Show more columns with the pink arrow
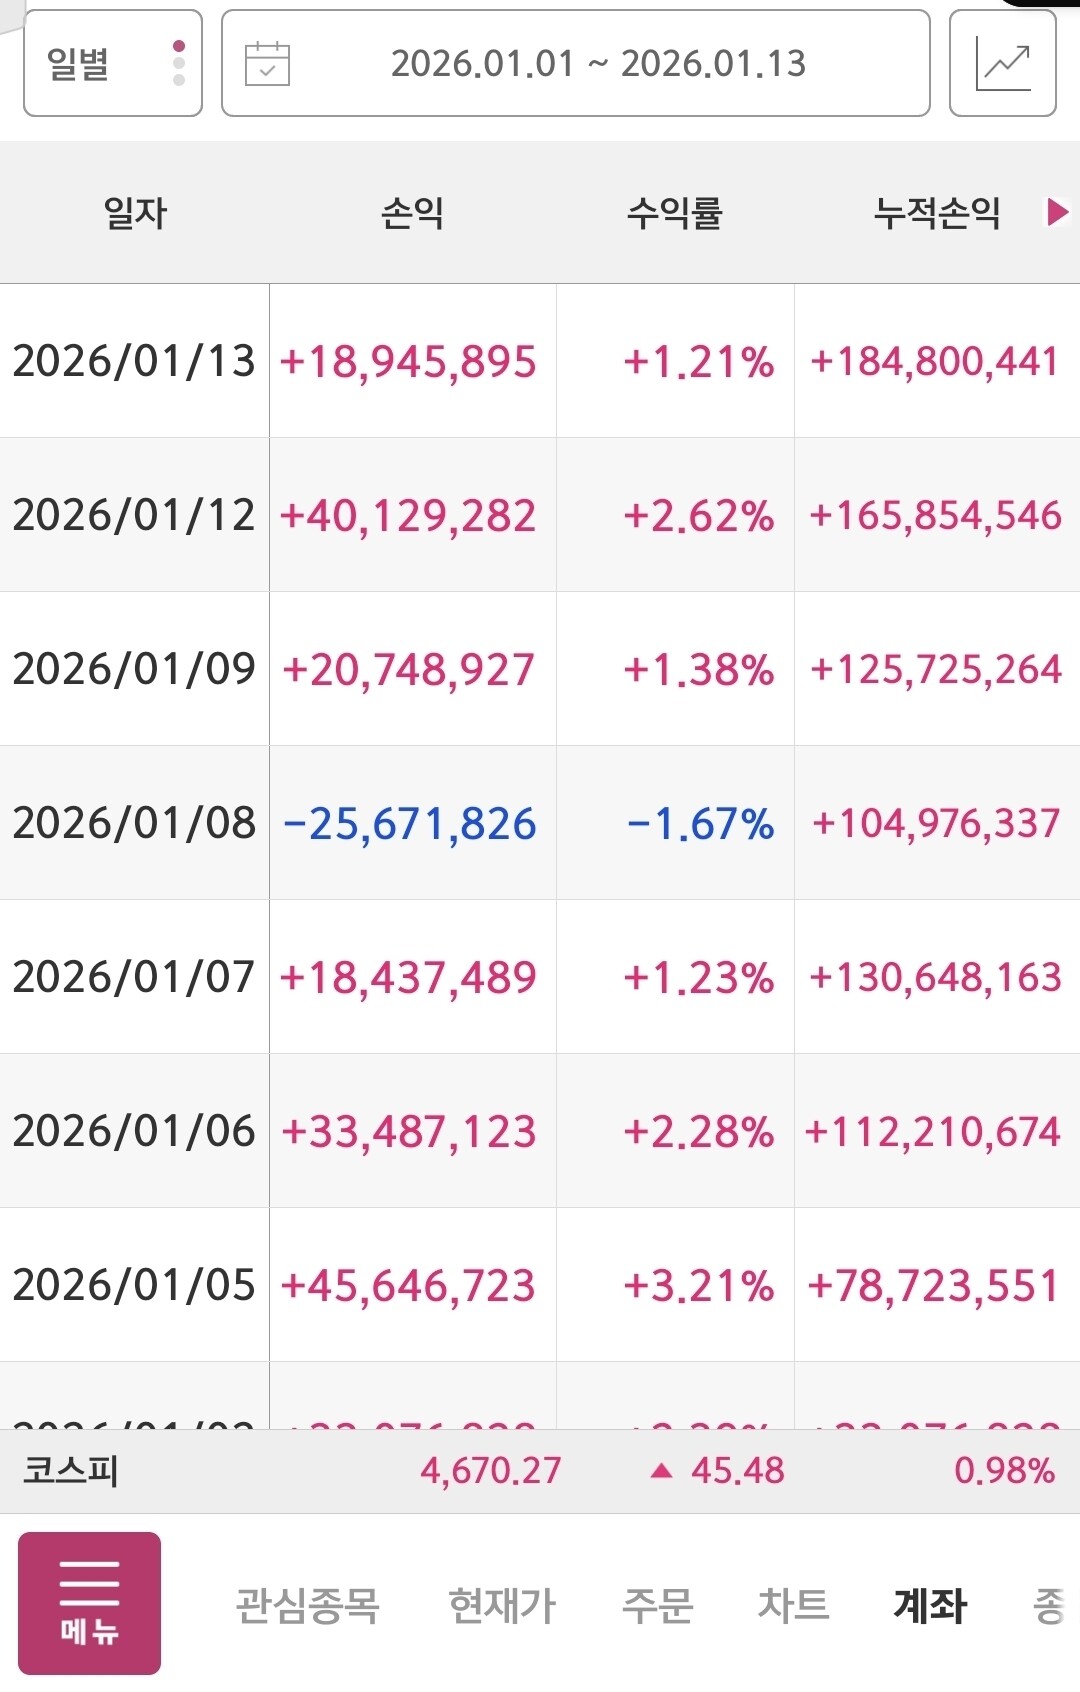1080x1692 pixels. [1057, 212]
